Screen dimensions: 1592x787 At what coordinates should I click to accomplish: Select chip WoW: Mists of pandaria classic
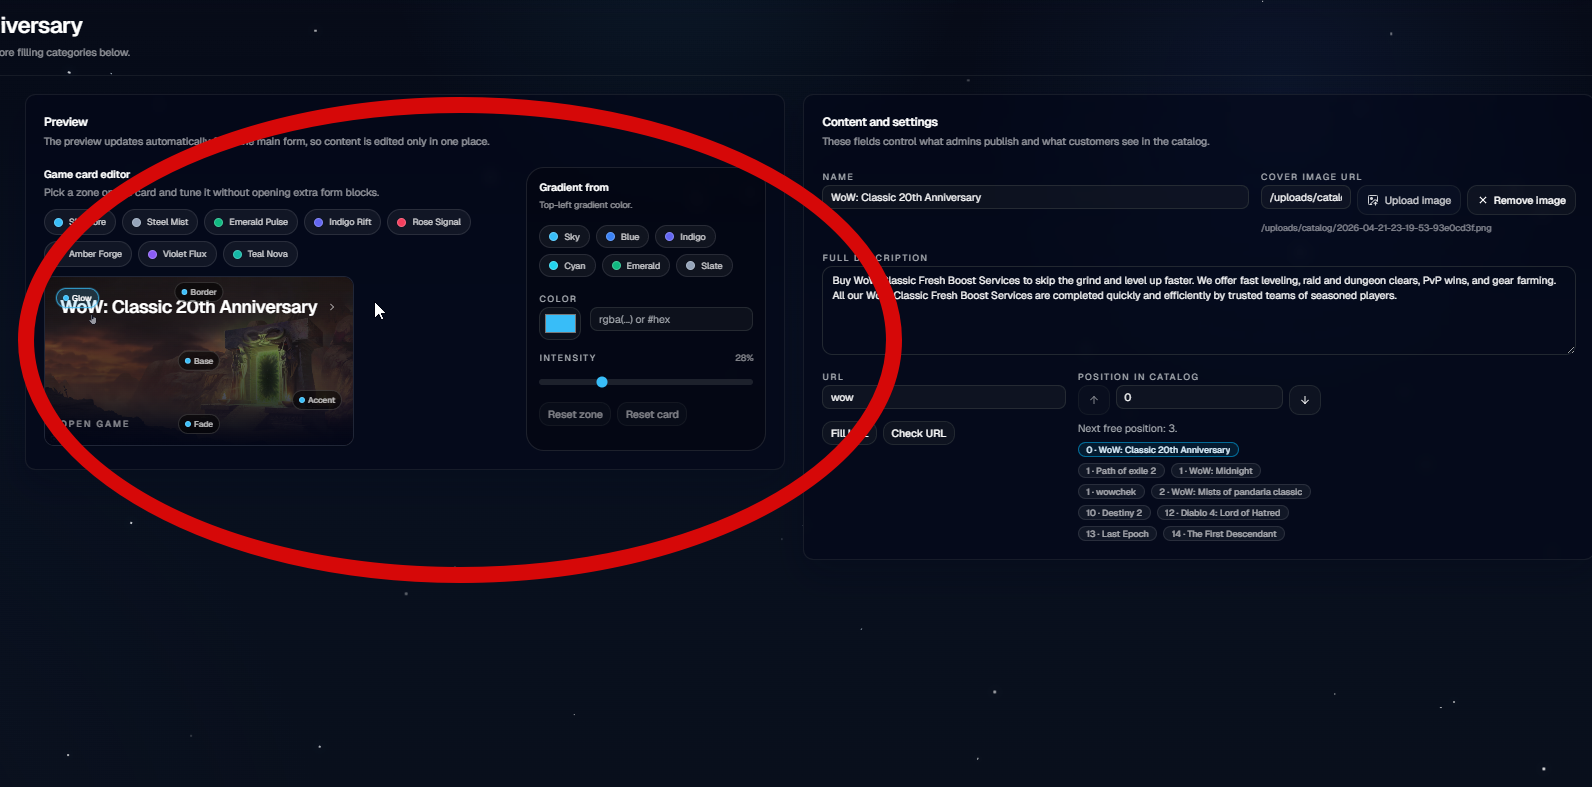(1230, 492)
